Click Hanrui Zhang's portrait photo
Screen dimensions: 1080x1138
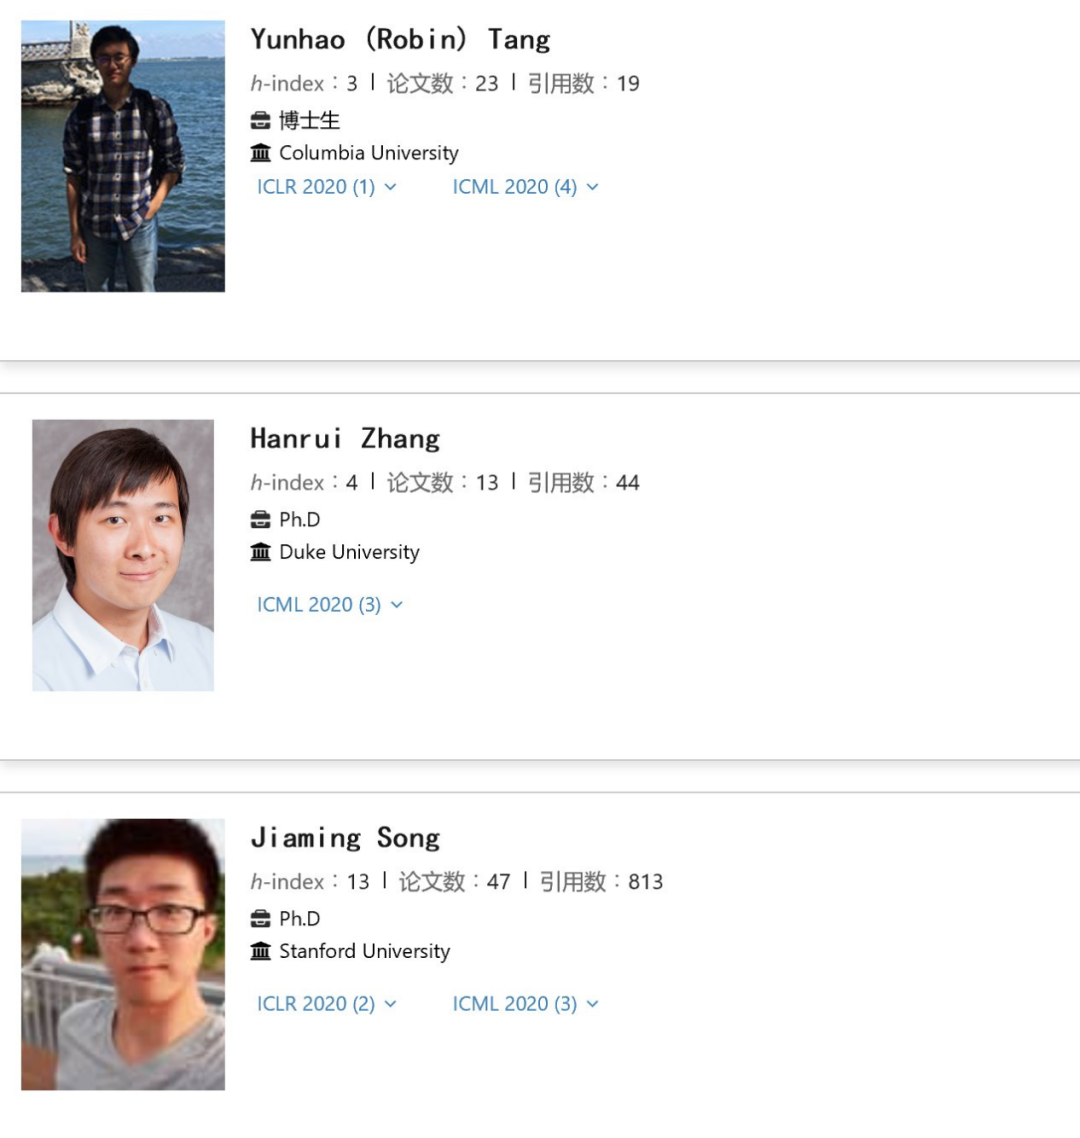[x=123, y=555]
